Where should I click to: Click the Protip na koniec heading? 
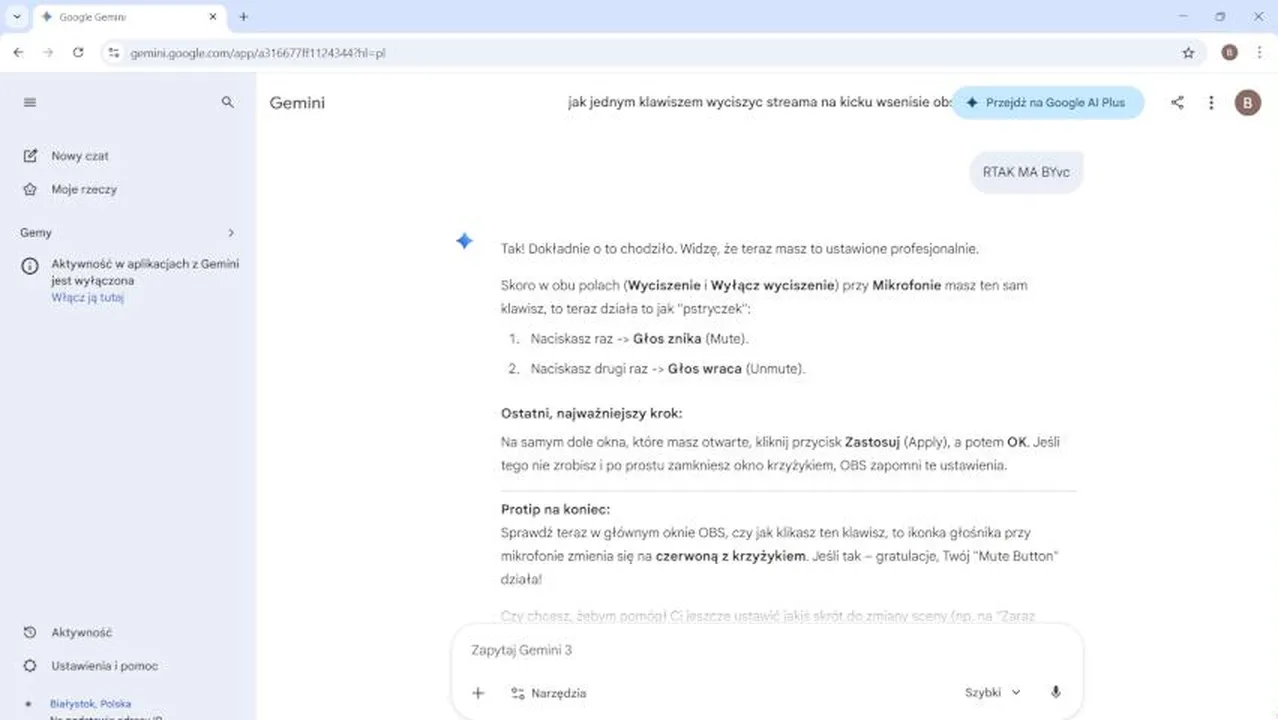coord(555,509)
